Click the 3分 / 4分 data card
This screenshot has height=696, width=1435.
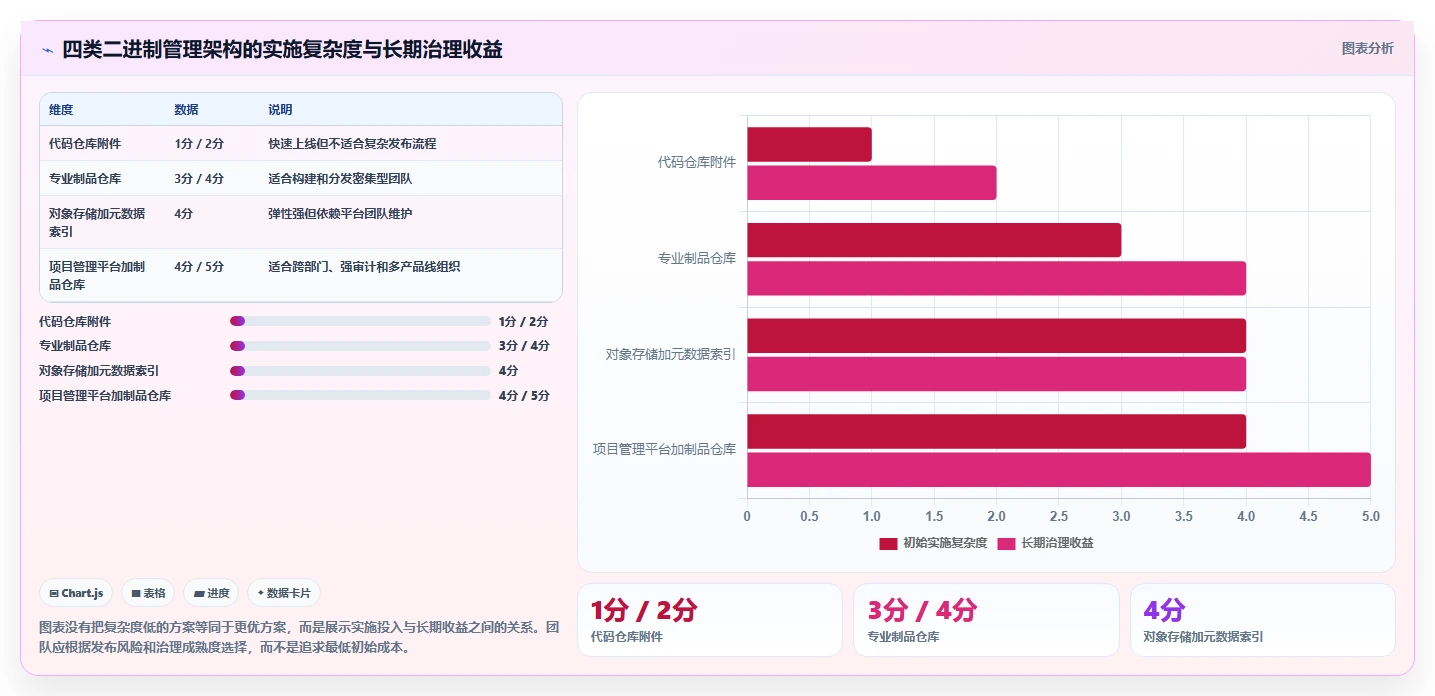click(986, 620)
